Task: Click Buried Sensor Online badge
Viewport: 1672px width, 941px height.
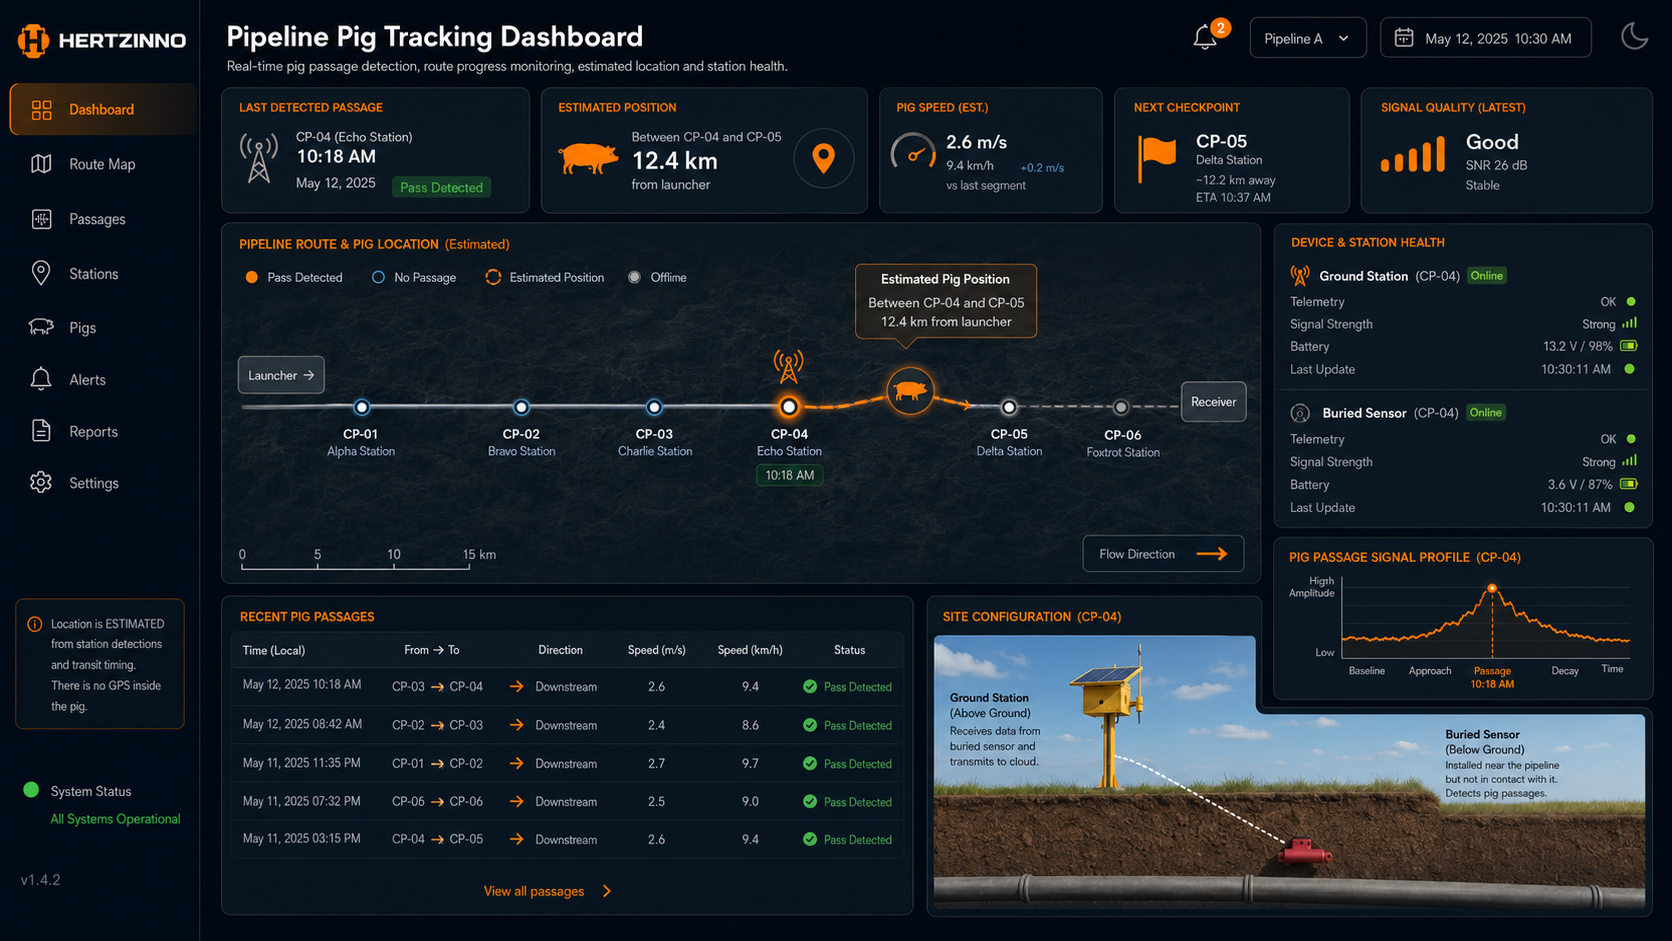Action: click(1486, 413)
